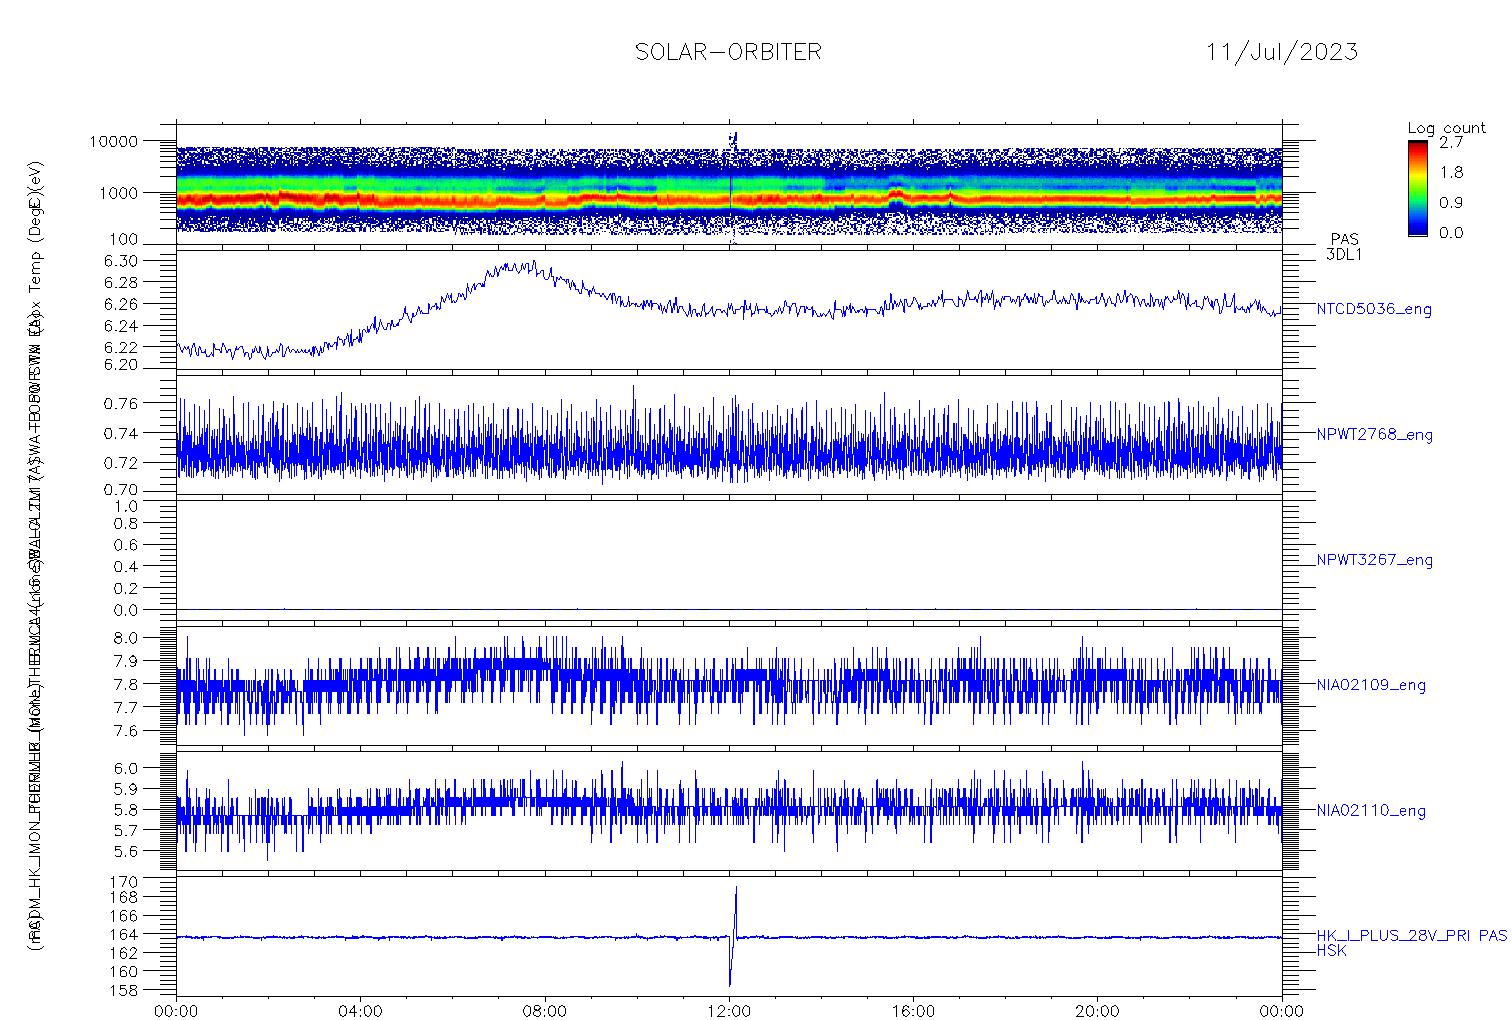Click the PAS panel label

coord(1344,240)
